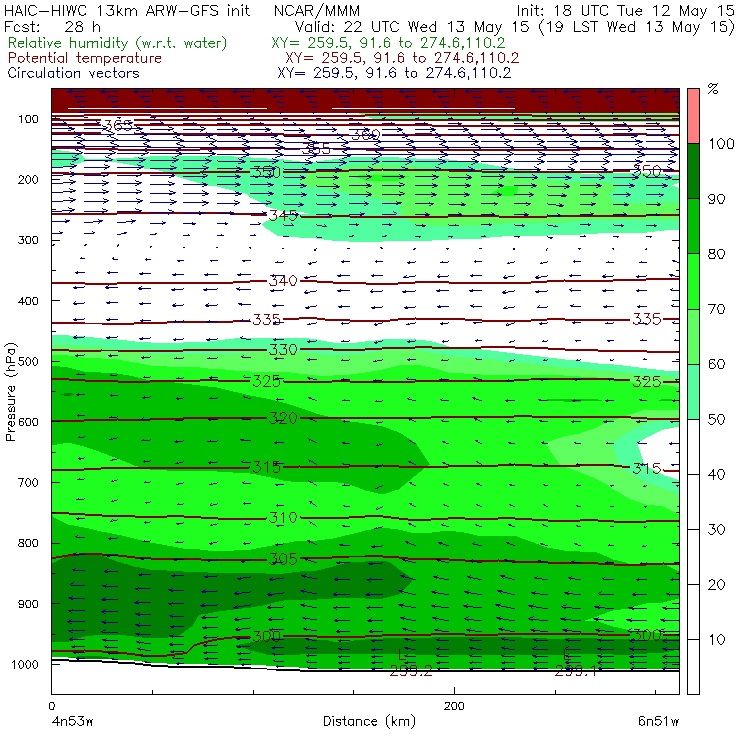Click the 1000 hPa pressure axis label
Screen dimensions: 740x740
tap(25, 664)
